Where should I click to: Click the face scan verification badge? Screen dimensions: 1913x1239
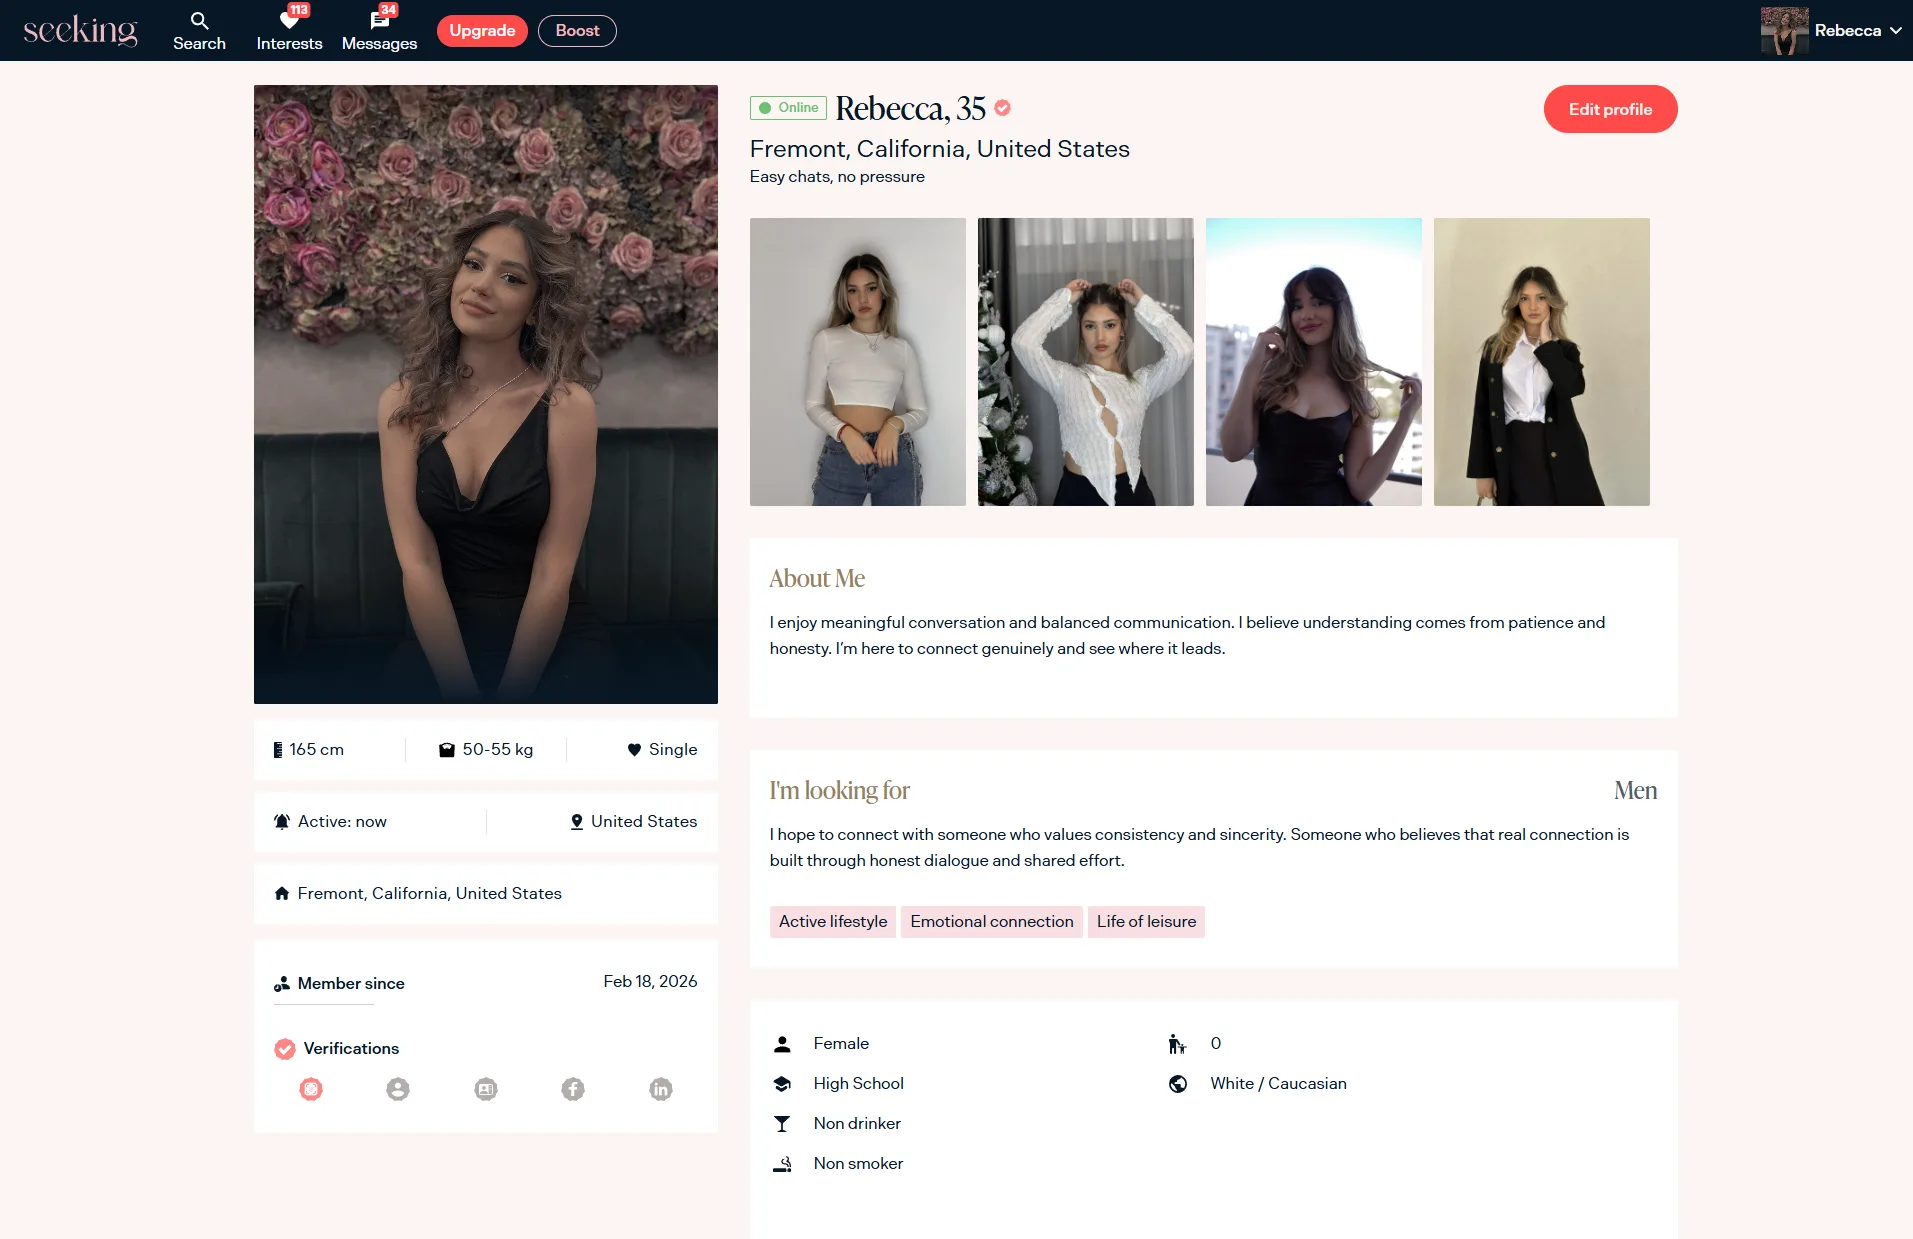click(311, 1089)
